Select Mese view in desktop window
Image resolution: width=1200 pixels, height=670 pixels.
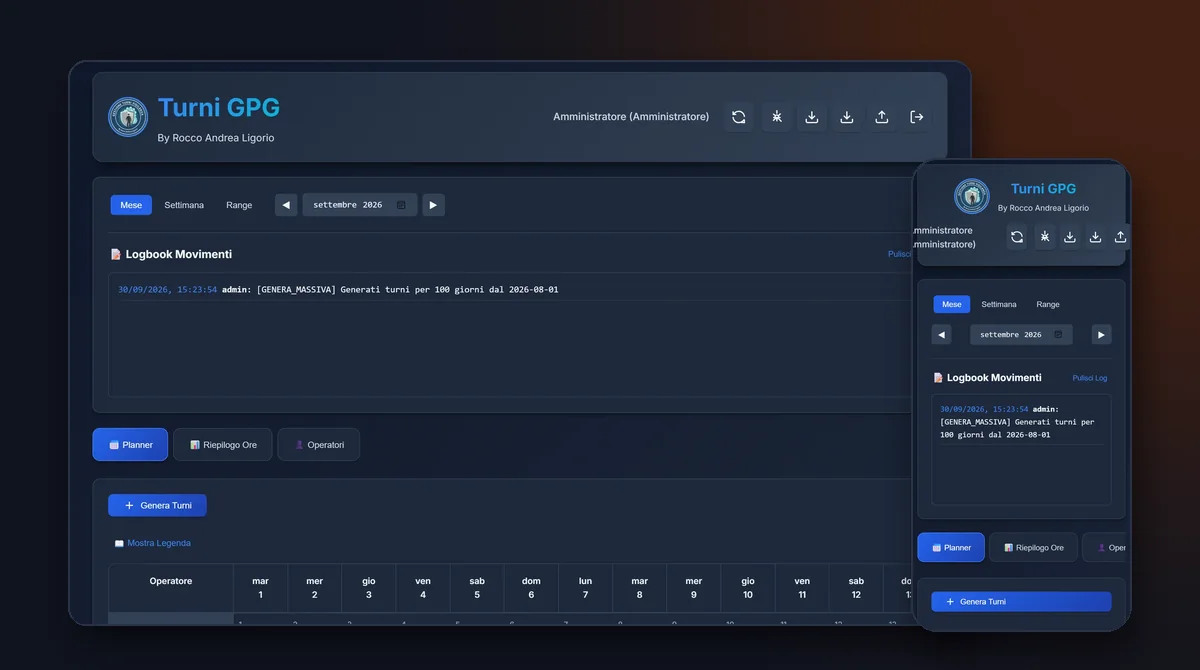131,205
